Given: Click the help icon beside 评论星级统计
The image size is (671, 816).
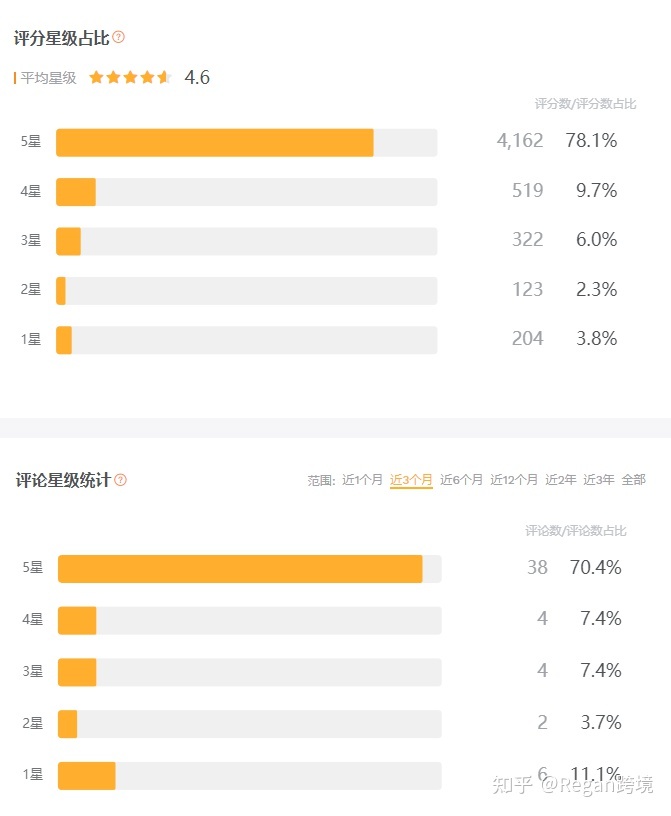Looking at the screenshot, I should coord(120,480).
